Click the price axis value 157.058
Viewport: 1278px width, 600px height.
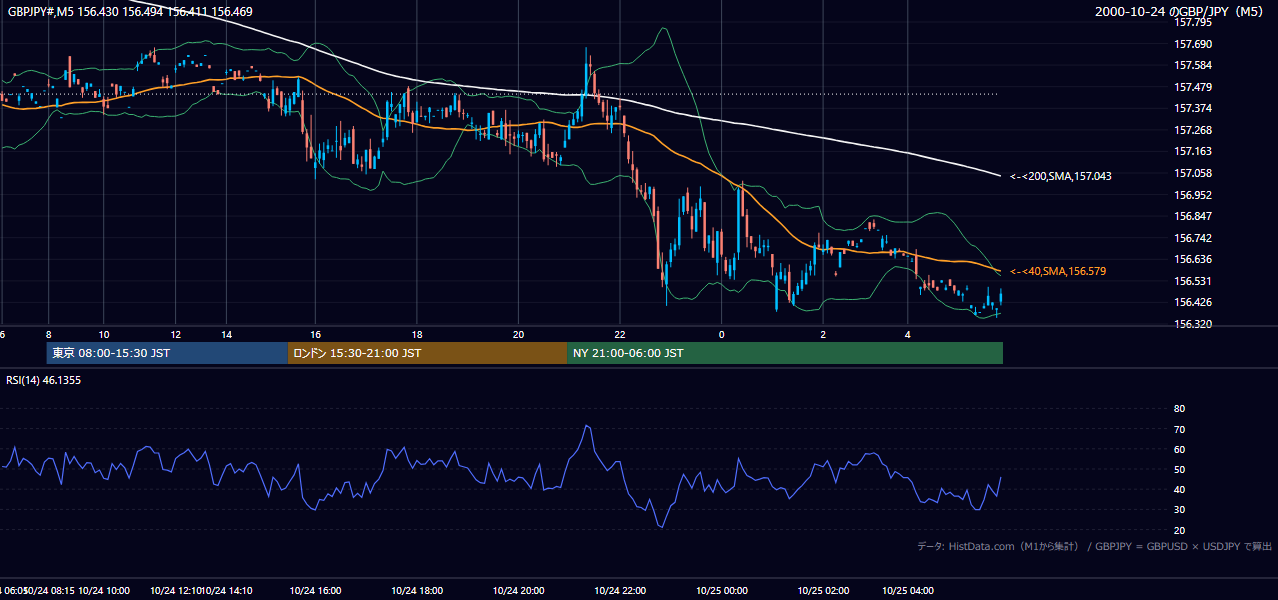tap(1193, 173)
